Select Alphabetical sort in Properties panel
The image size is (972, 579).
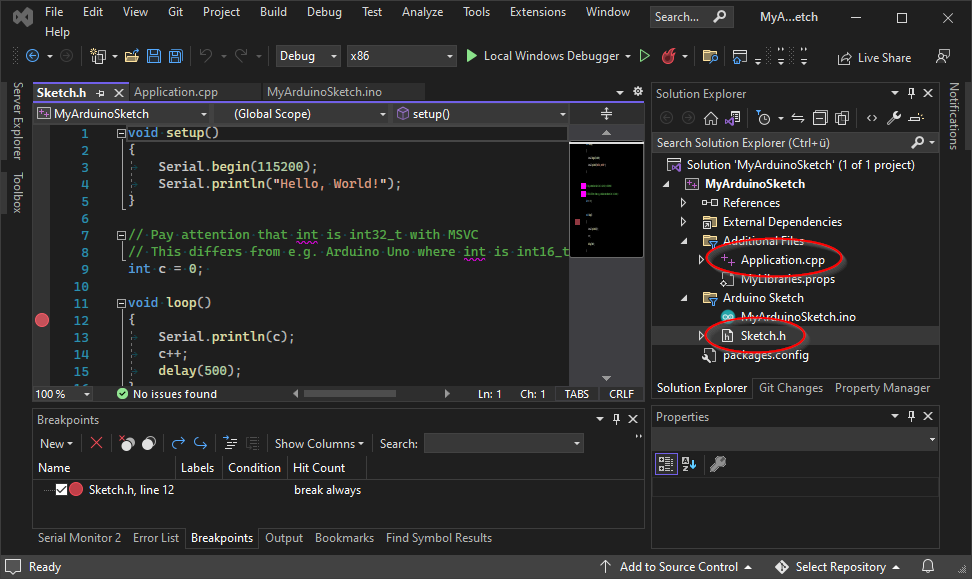click(x=689, y=464)
